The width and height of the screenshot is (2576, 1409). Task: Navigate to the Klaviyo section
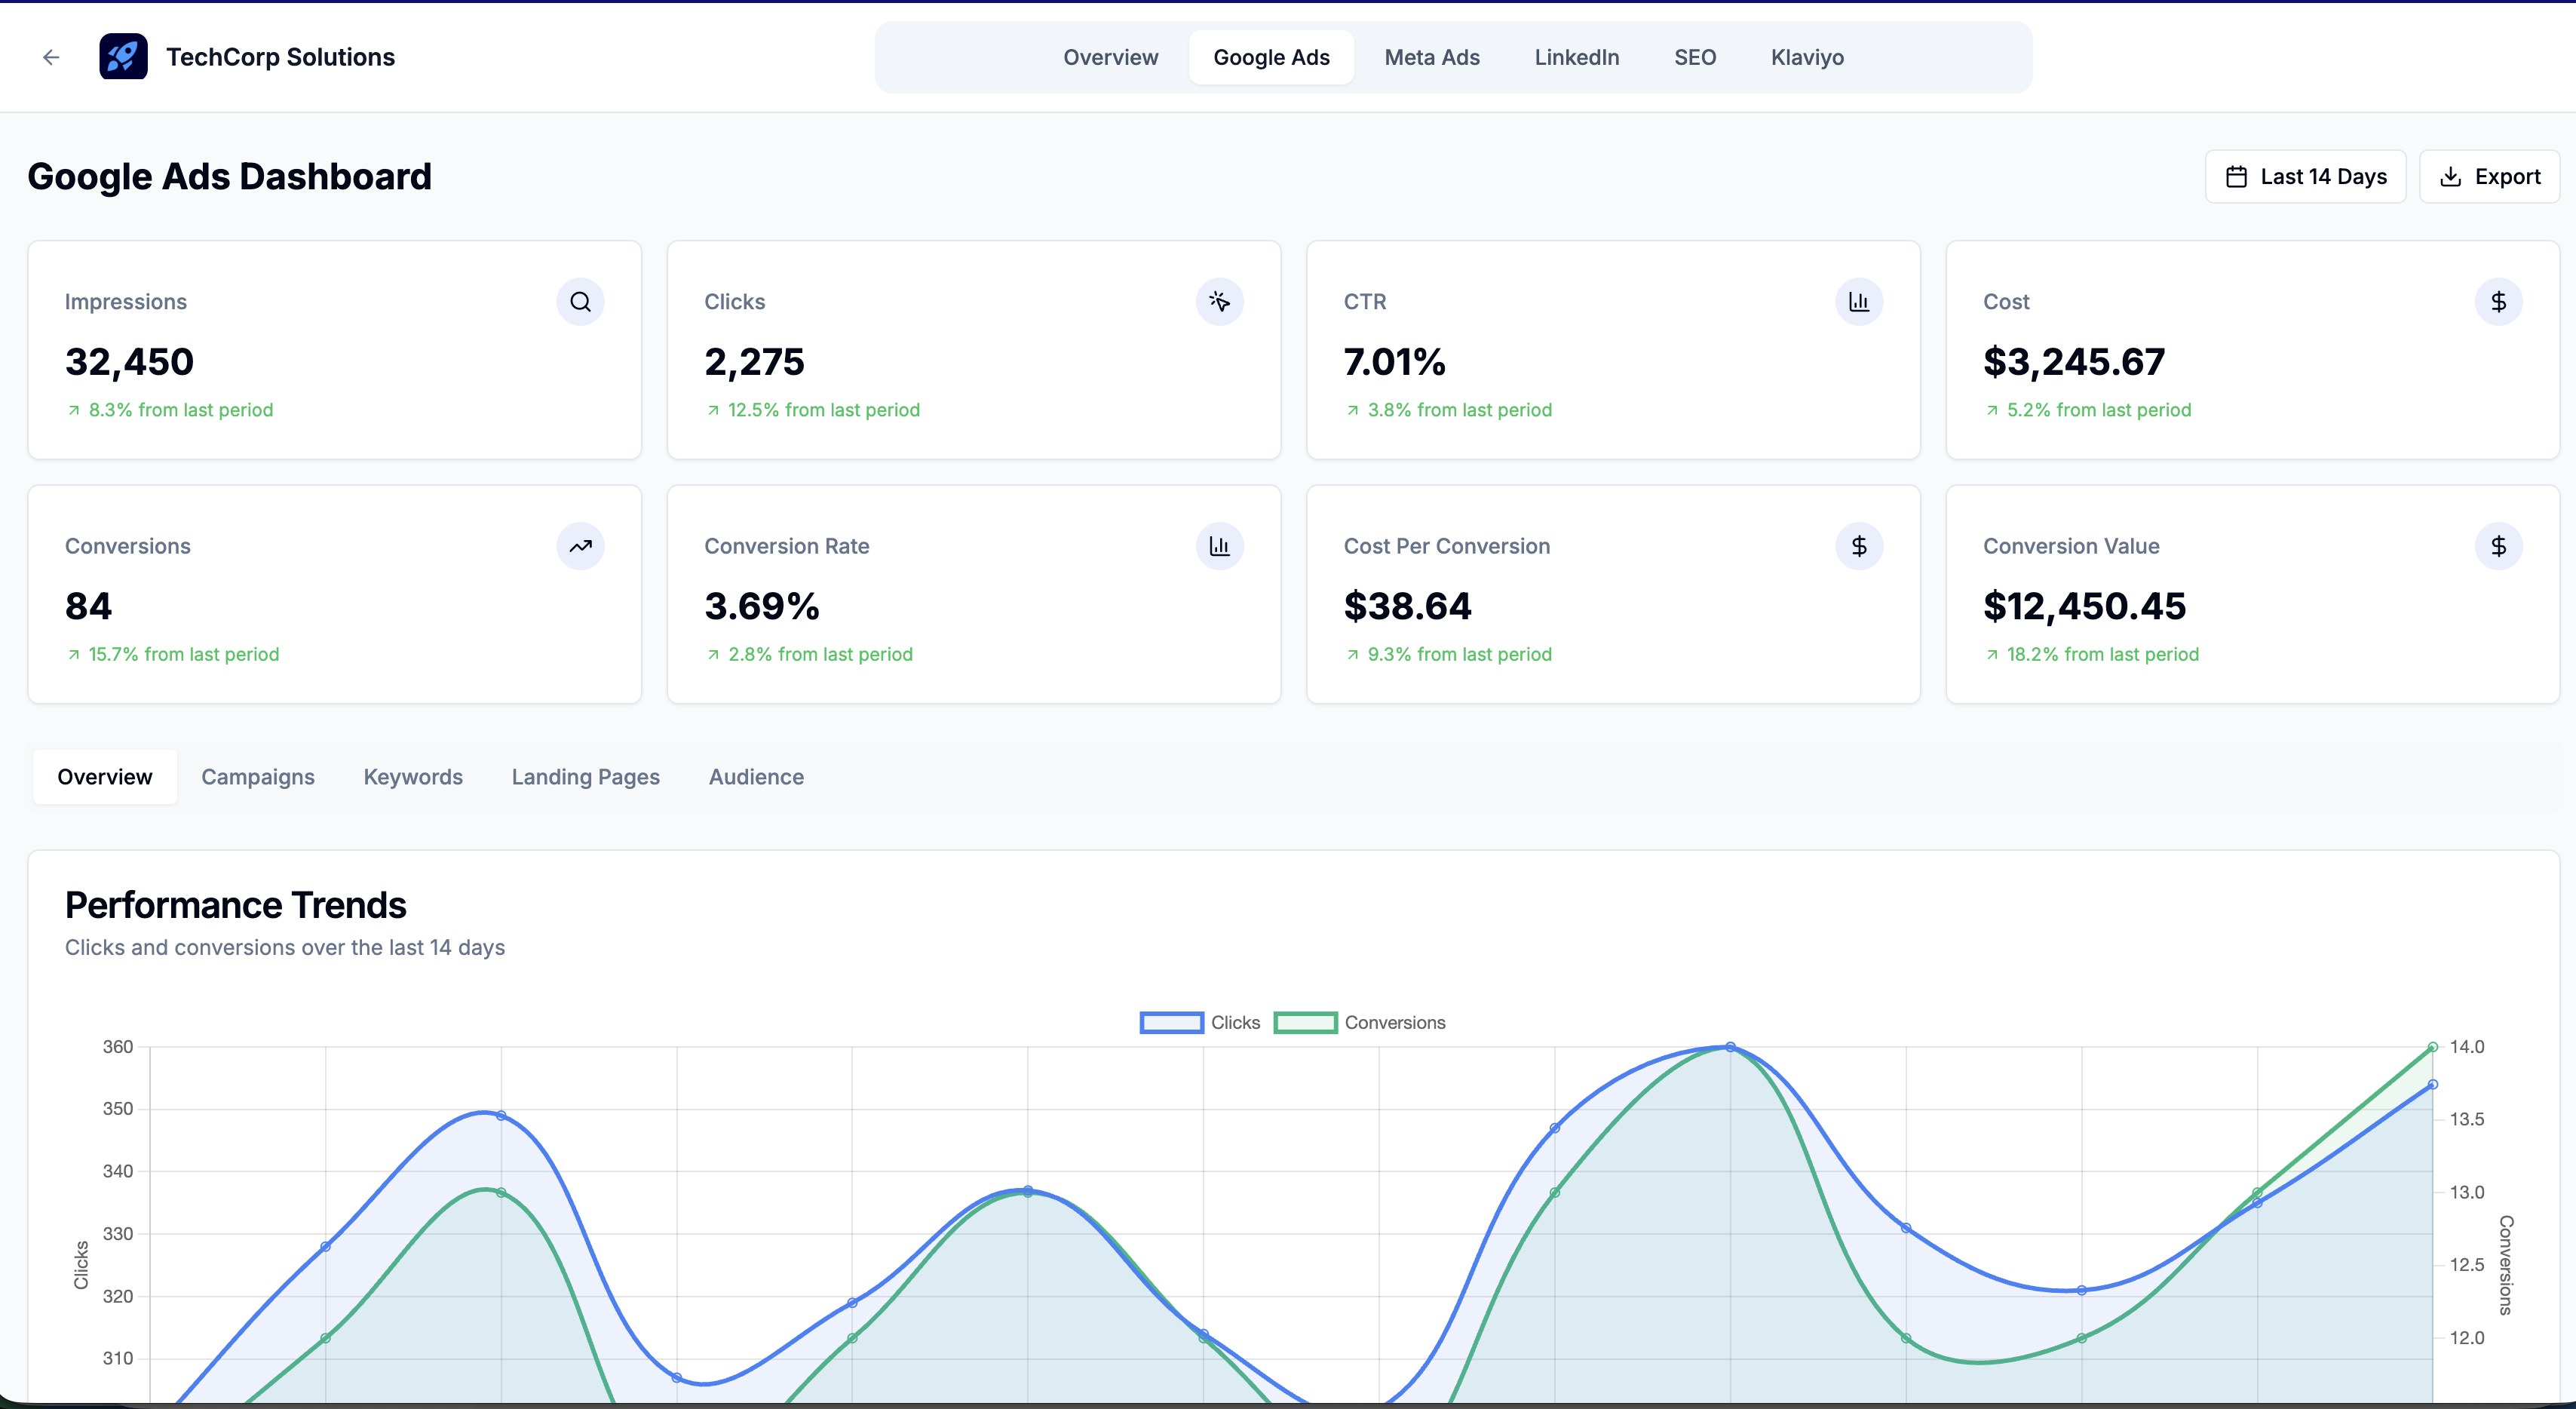[x=1807, y=57]
